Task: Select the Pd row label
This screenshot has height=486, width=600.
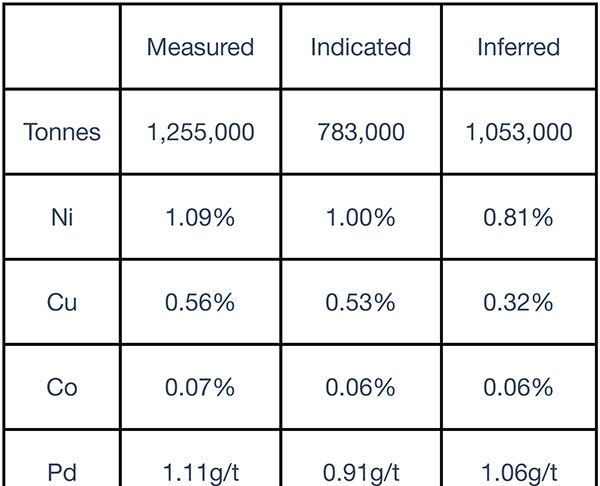Action: [x=62, y=472]
